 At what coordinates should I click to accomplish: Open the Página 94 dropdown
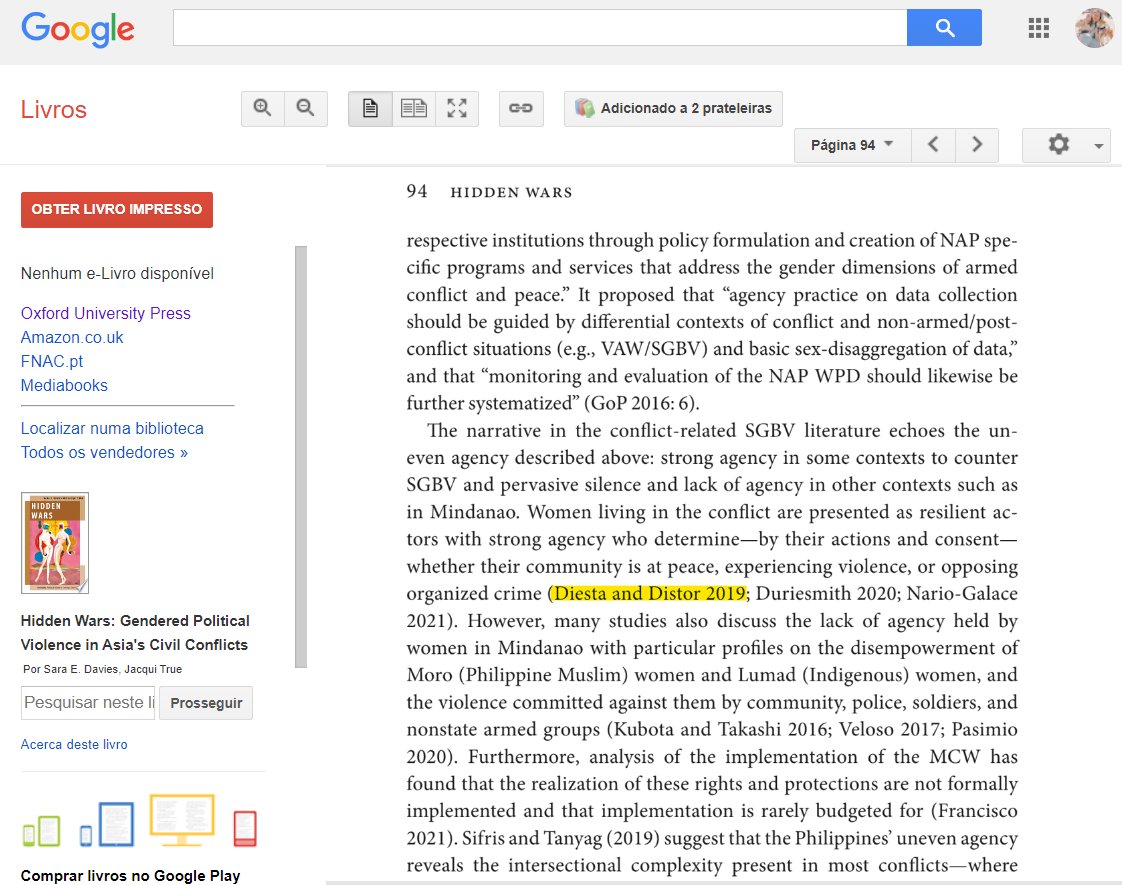[852, 145]
